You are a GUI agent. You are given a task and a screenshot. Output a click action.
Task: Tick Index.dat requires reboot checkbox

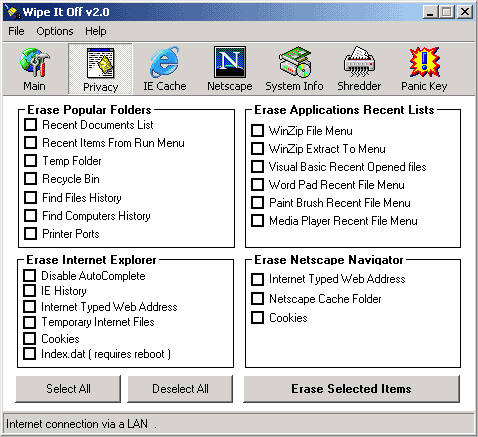tap(30, 354)
